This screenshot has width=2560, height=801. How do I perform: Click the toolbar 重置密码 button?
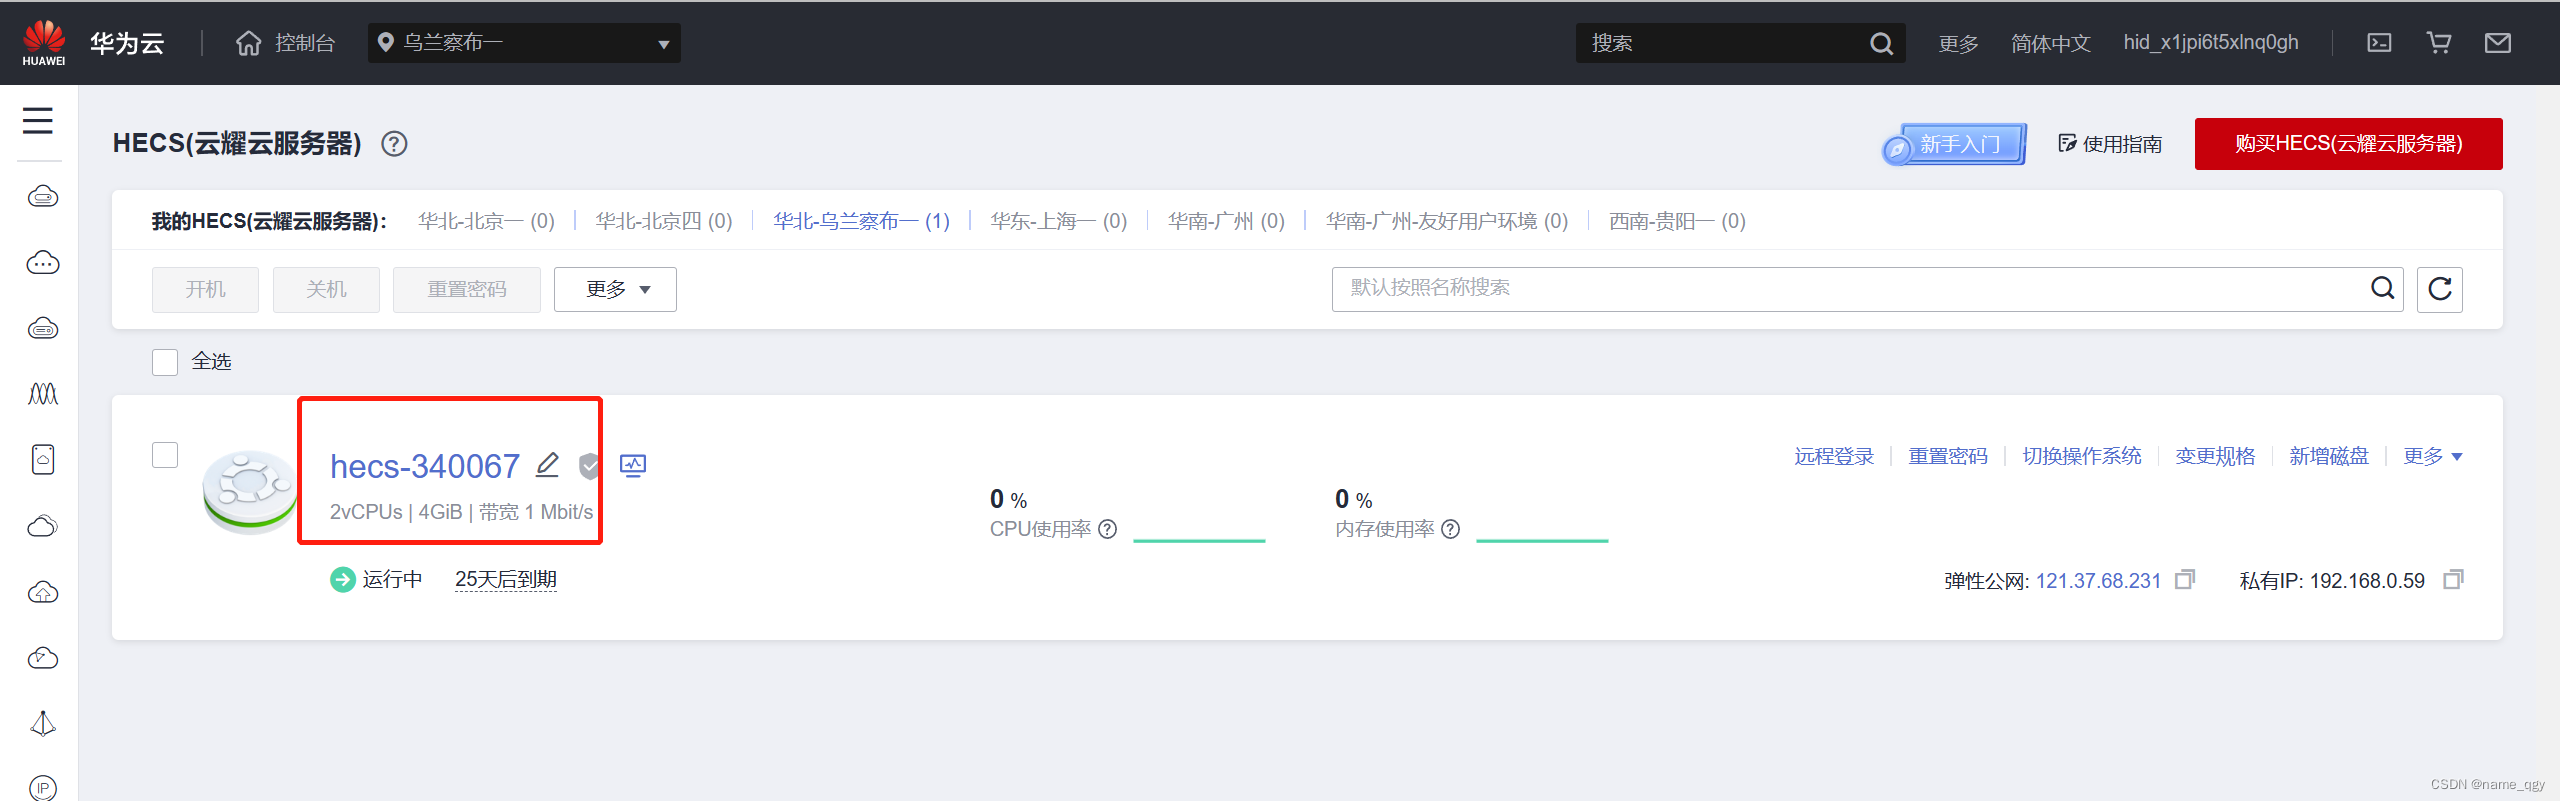(467, 289)
